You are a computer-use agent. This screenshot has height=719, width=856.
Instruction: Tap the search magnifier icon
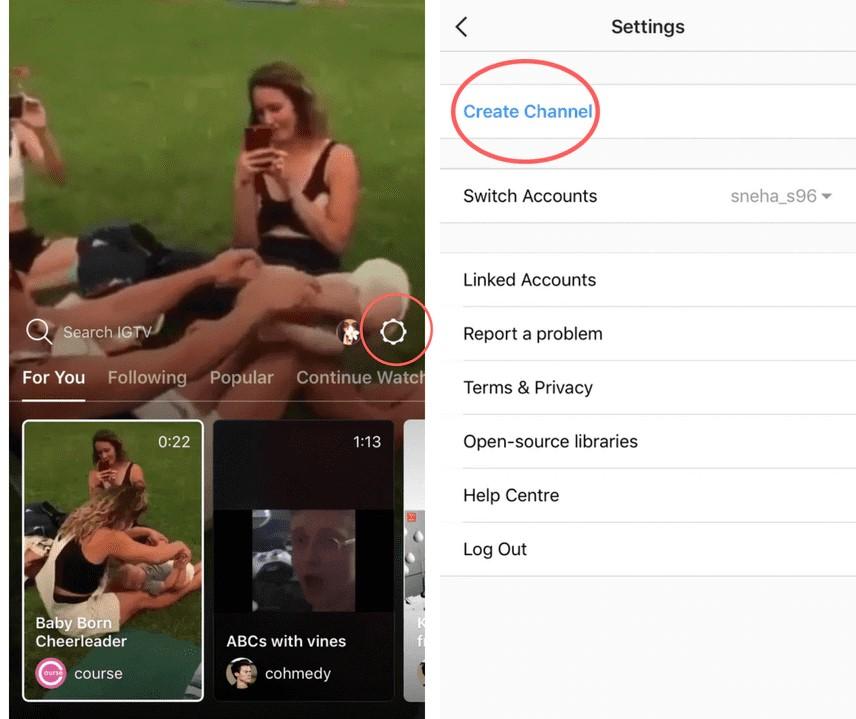tap(39, 331)
